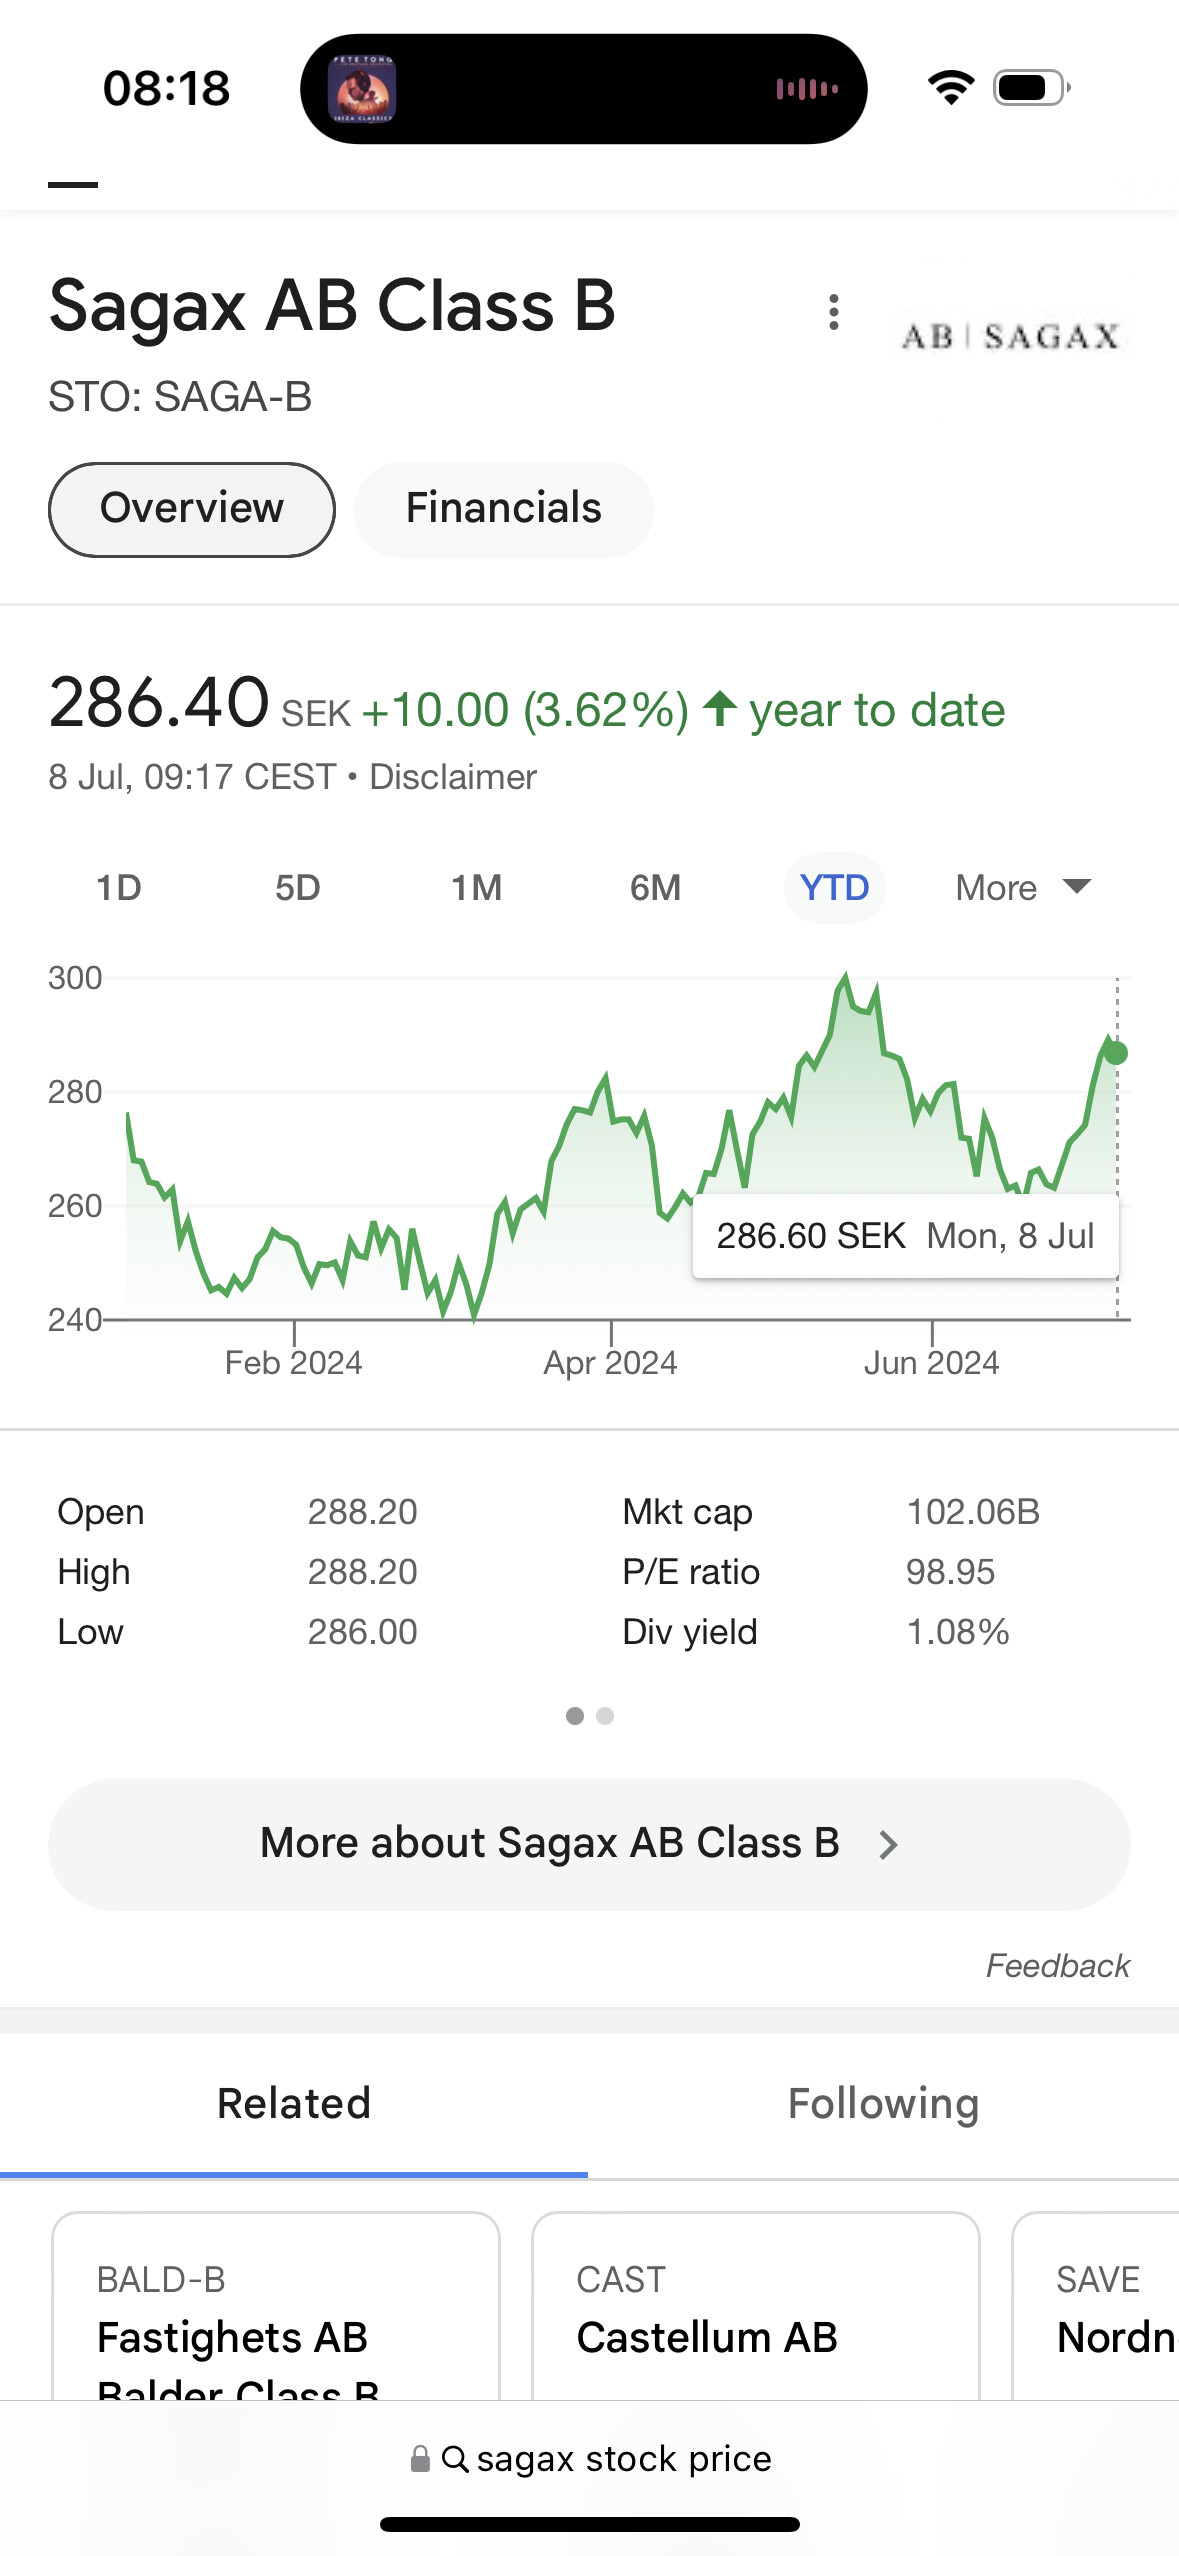Tap the AB Sagax company logo

[x=1010, y=336]
